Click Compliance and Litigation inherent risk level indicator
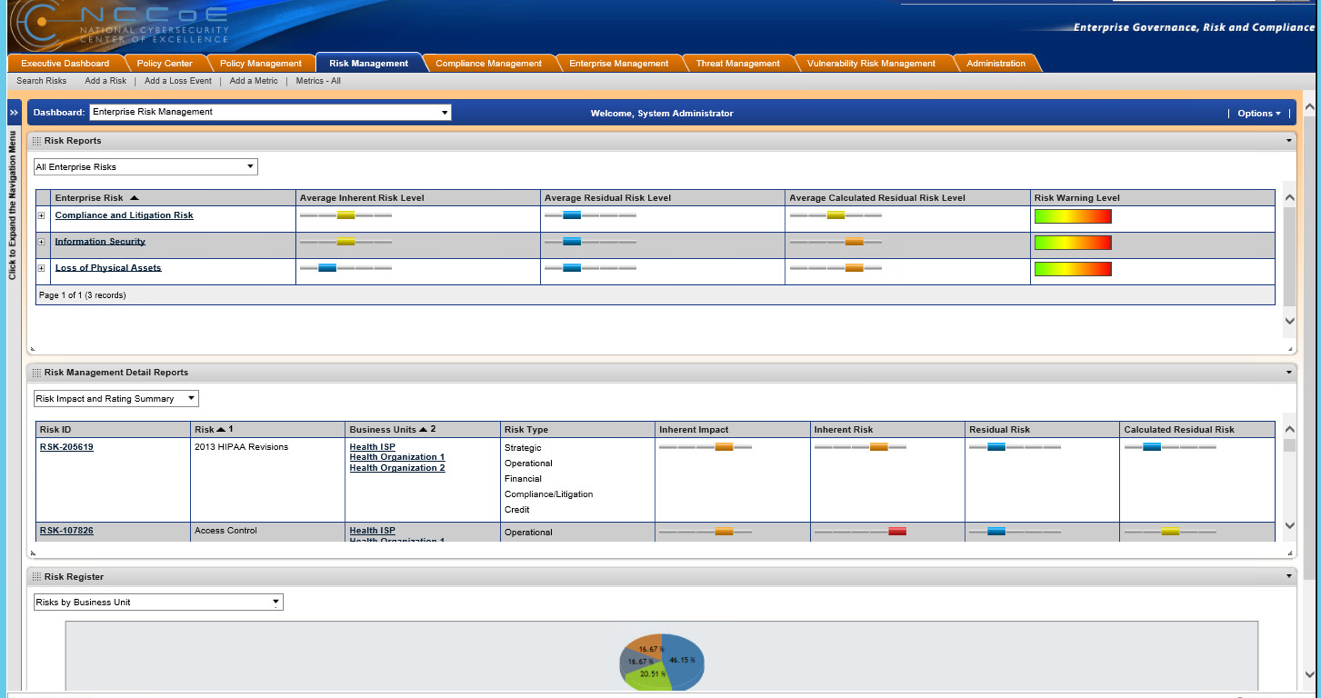Image resolution: width=1321 pixels, height=698 pixels. click(x=346, y=215)
